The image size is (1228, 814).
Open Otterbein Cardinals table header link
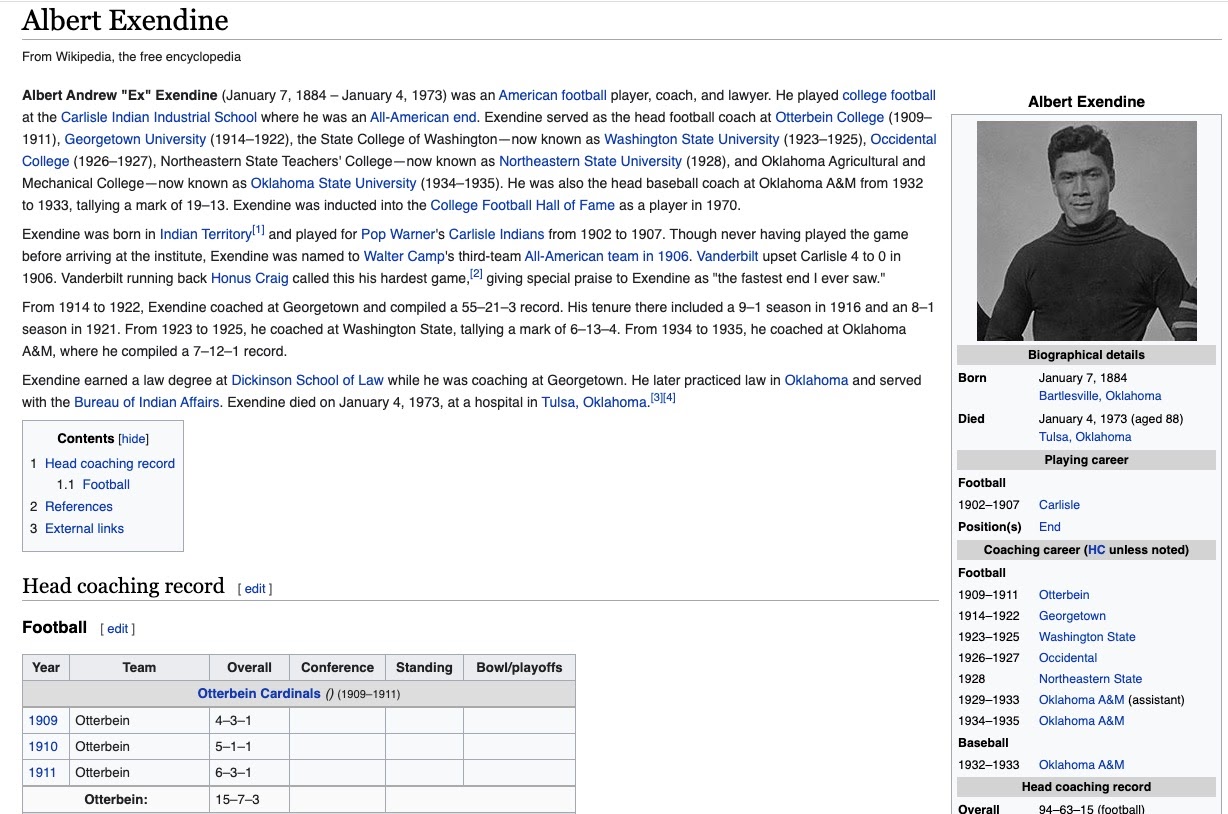pyautogui.click(x=259, y=694)
